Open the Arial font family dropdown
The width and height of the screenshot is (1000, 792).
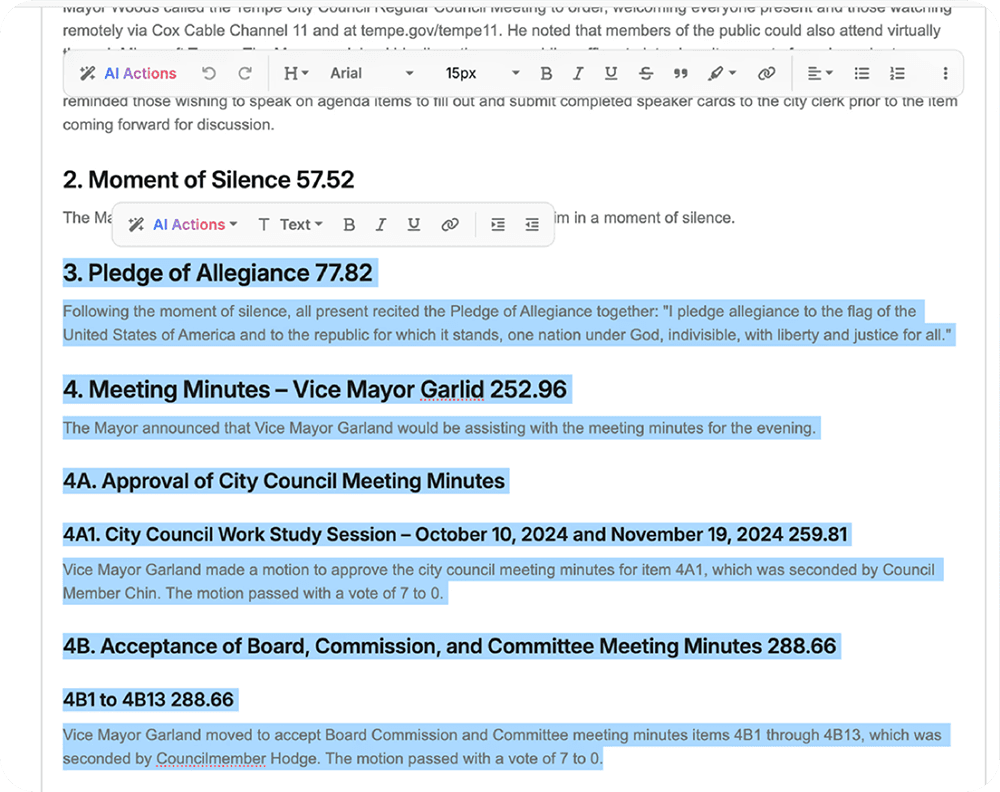click(372, 73)
